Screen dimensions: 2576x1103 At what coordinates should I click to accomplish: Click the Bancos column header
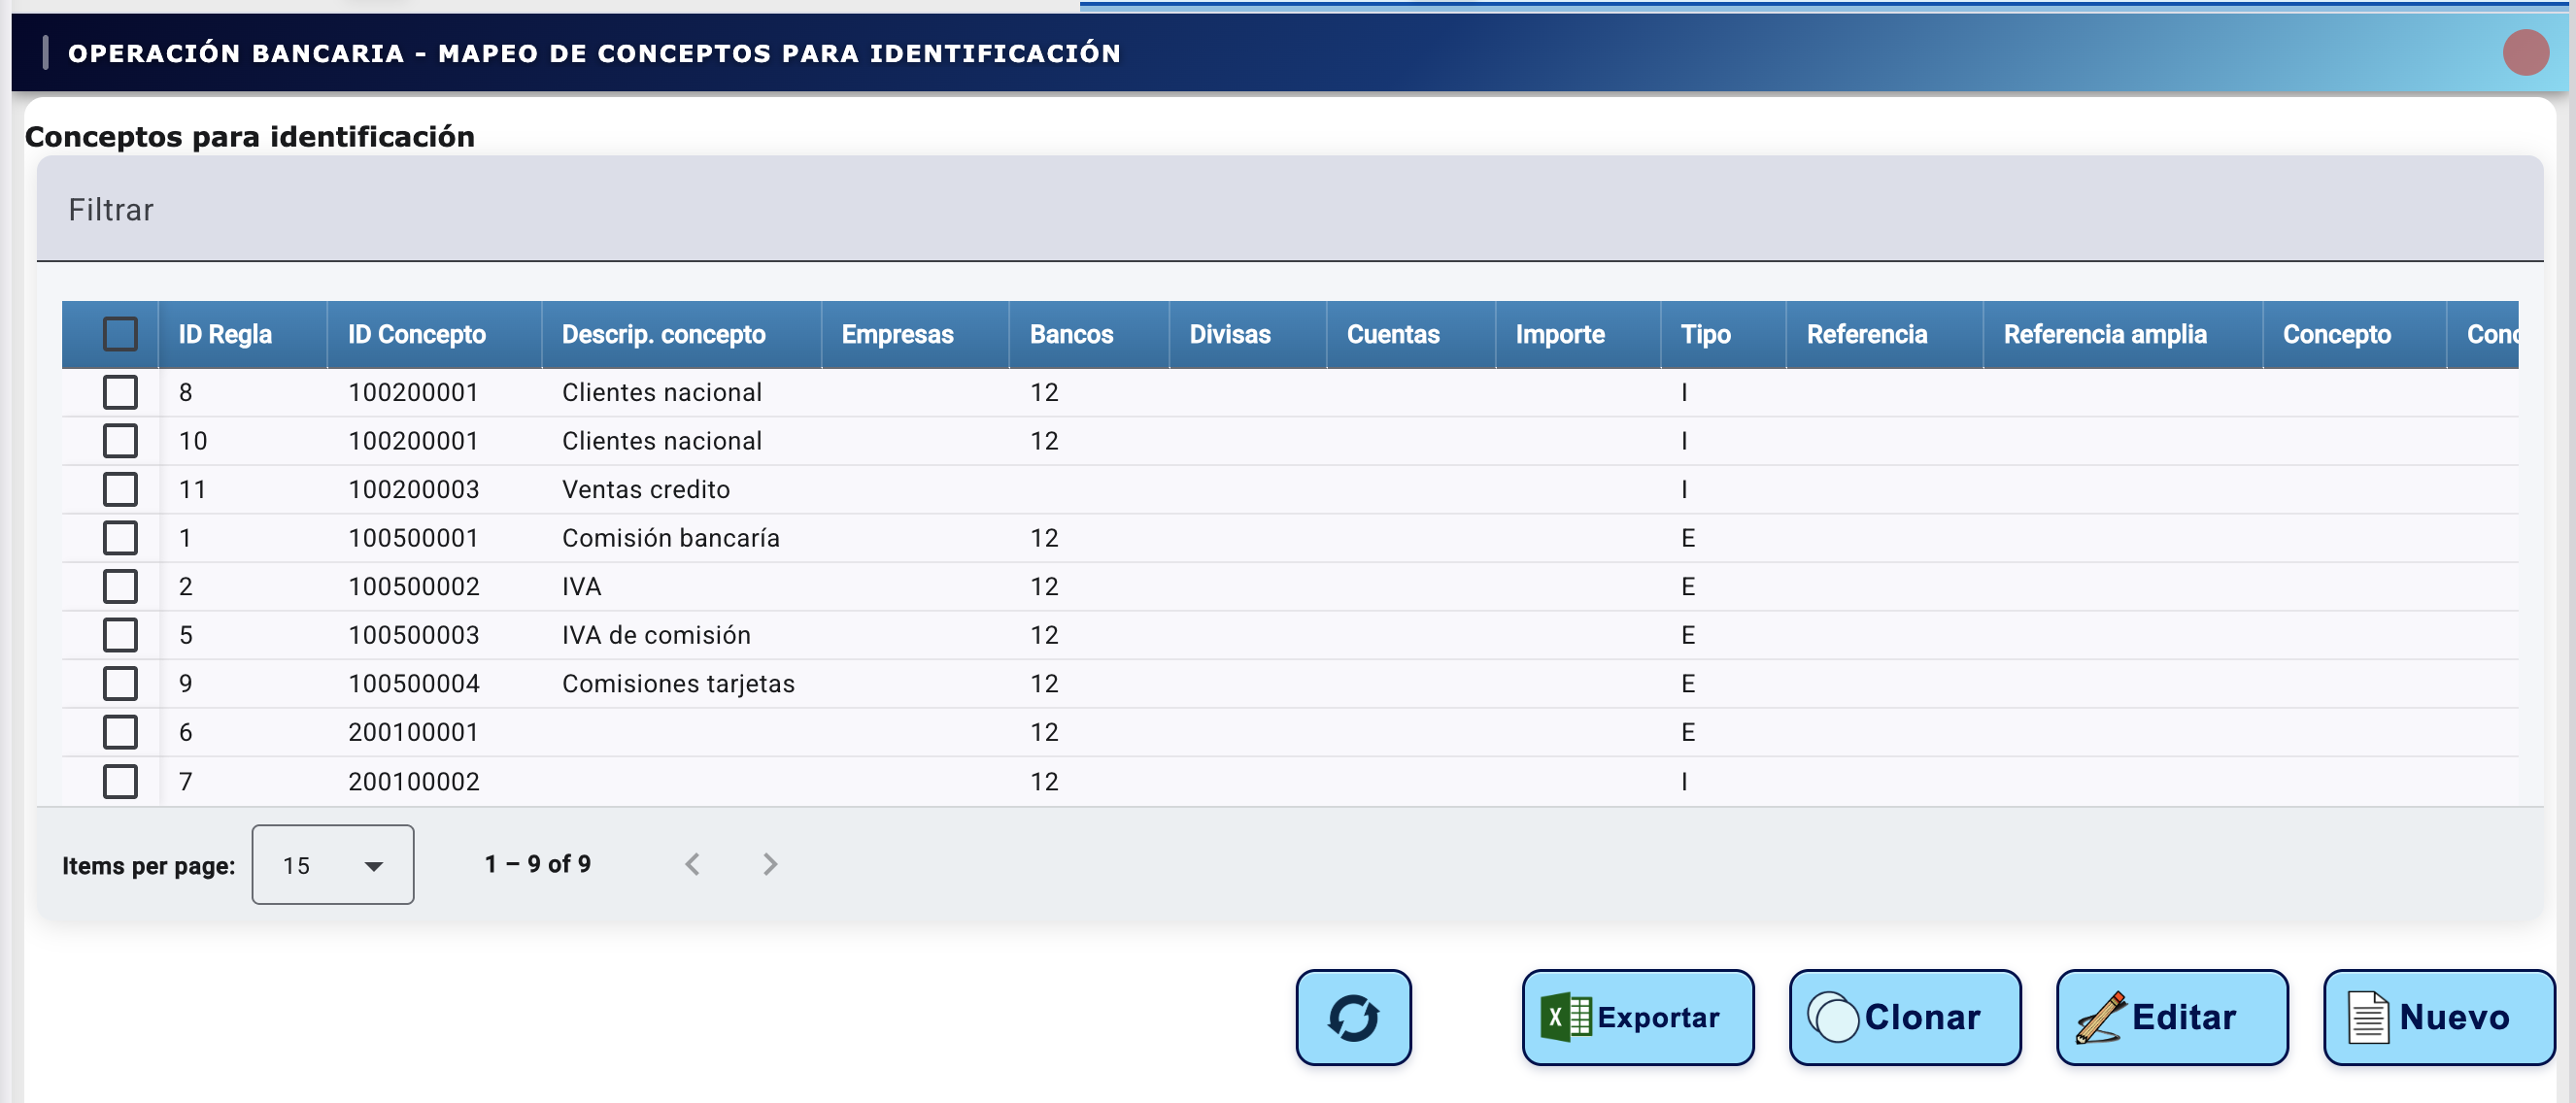coord(1071,334)
